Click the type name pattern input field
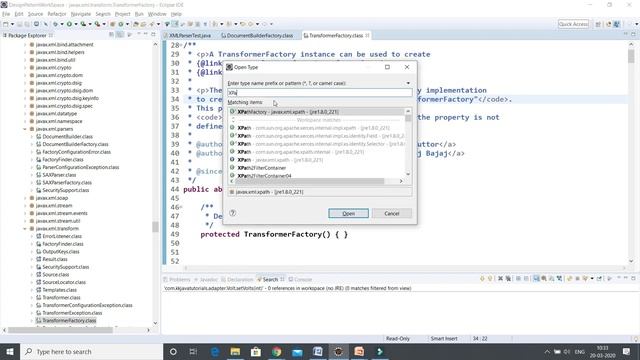Image resolution: width=640 pixels, height=360 pixels. click(x=320, y=93)
